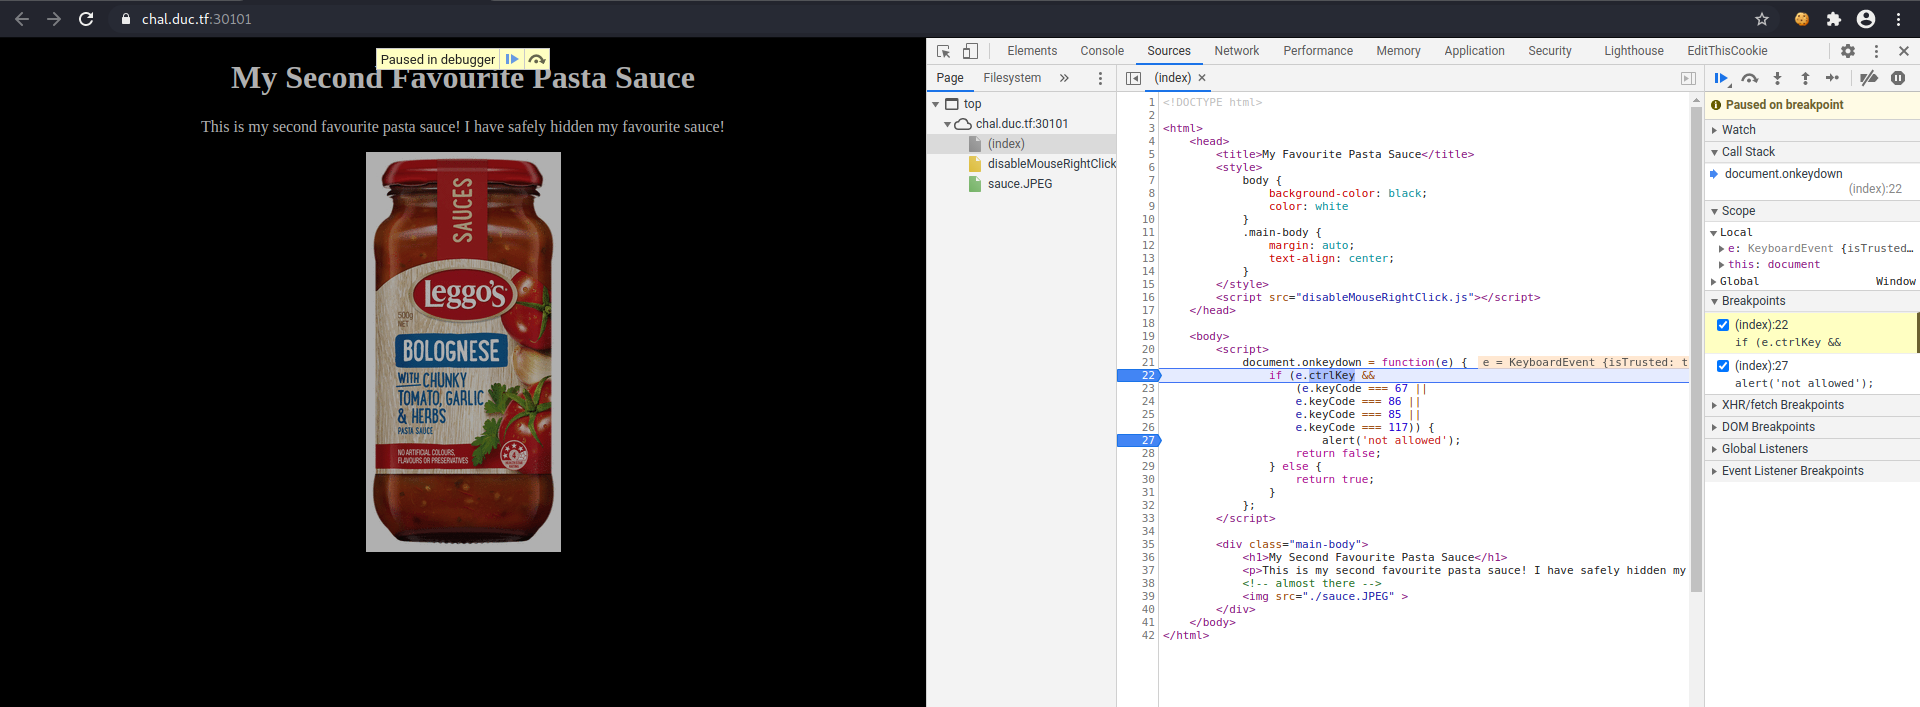Screen dimensions: 1920x707
Task: Toggle pause on exceptions icon
Action: [1898, 78]
